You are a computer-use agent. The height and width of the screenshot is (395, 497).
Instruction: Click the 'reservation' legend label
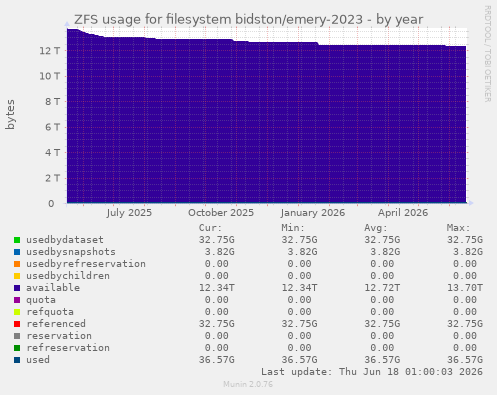point(59,336)
